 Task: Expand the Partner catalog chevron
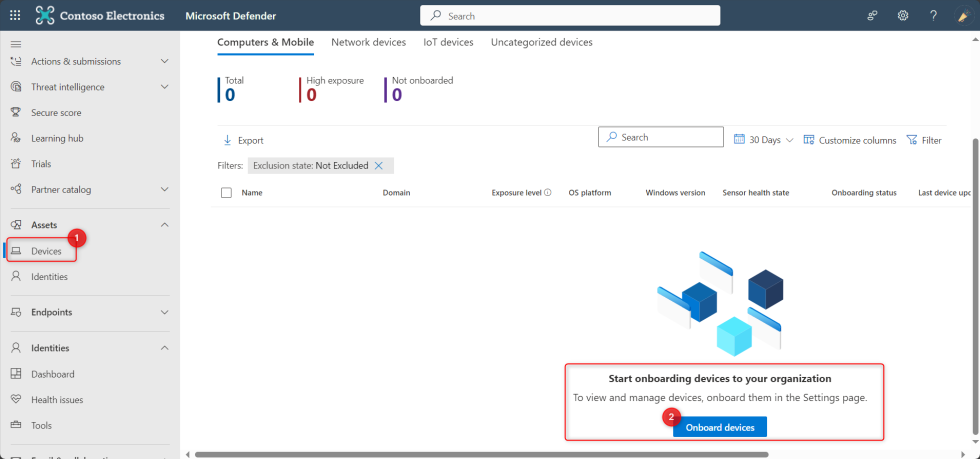tap(164, 189)
